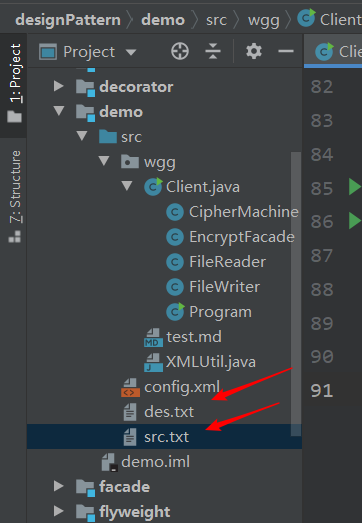Expand the facade module

pos(58,486)
